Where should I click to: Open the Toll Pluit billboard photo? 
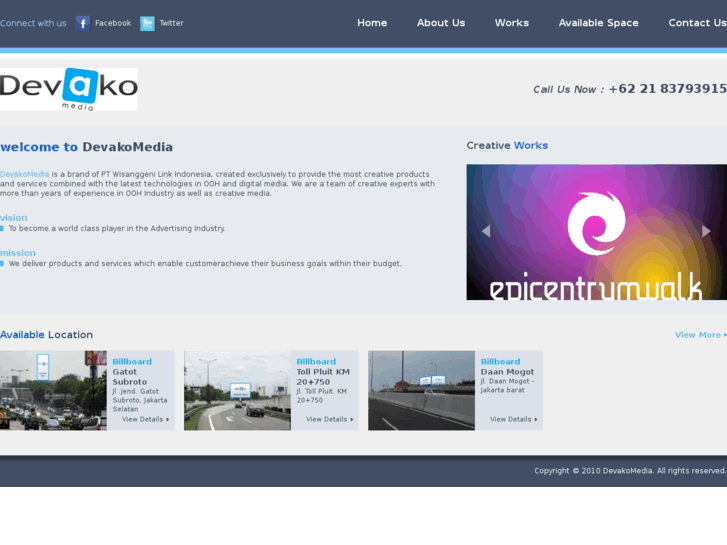(237, 391)
